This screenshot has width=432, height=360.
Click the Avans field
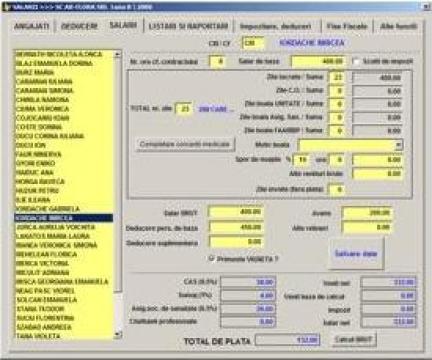click(x=367, y=213)
